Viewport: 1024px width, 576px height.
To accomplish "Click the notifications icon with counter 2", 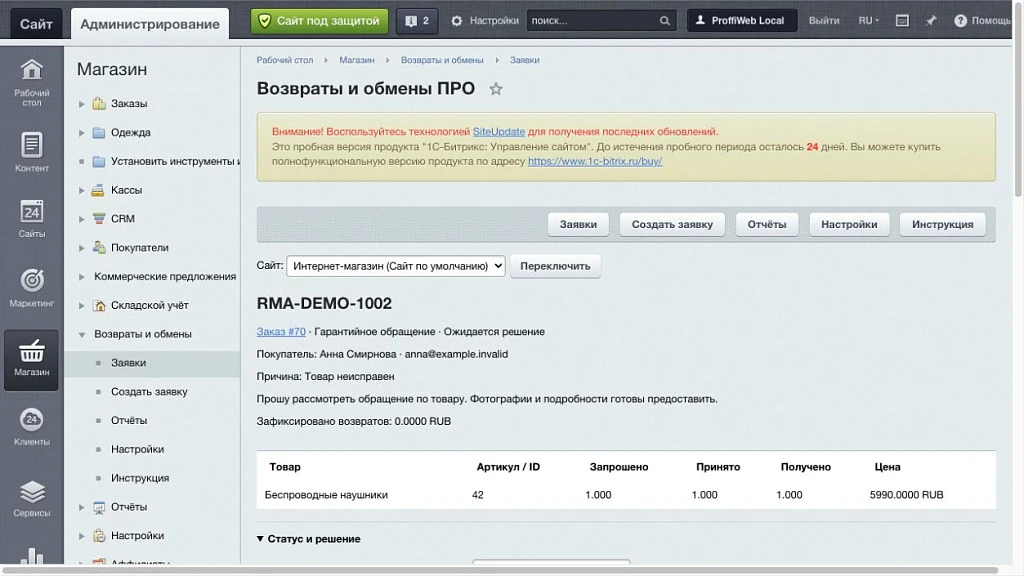I will point(417,21).
